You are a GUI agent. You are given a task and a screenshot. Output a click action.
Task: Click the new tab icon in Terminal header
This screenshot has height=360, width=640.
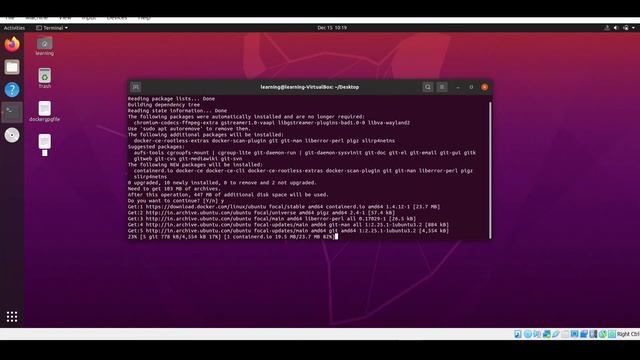click(136, 87)
